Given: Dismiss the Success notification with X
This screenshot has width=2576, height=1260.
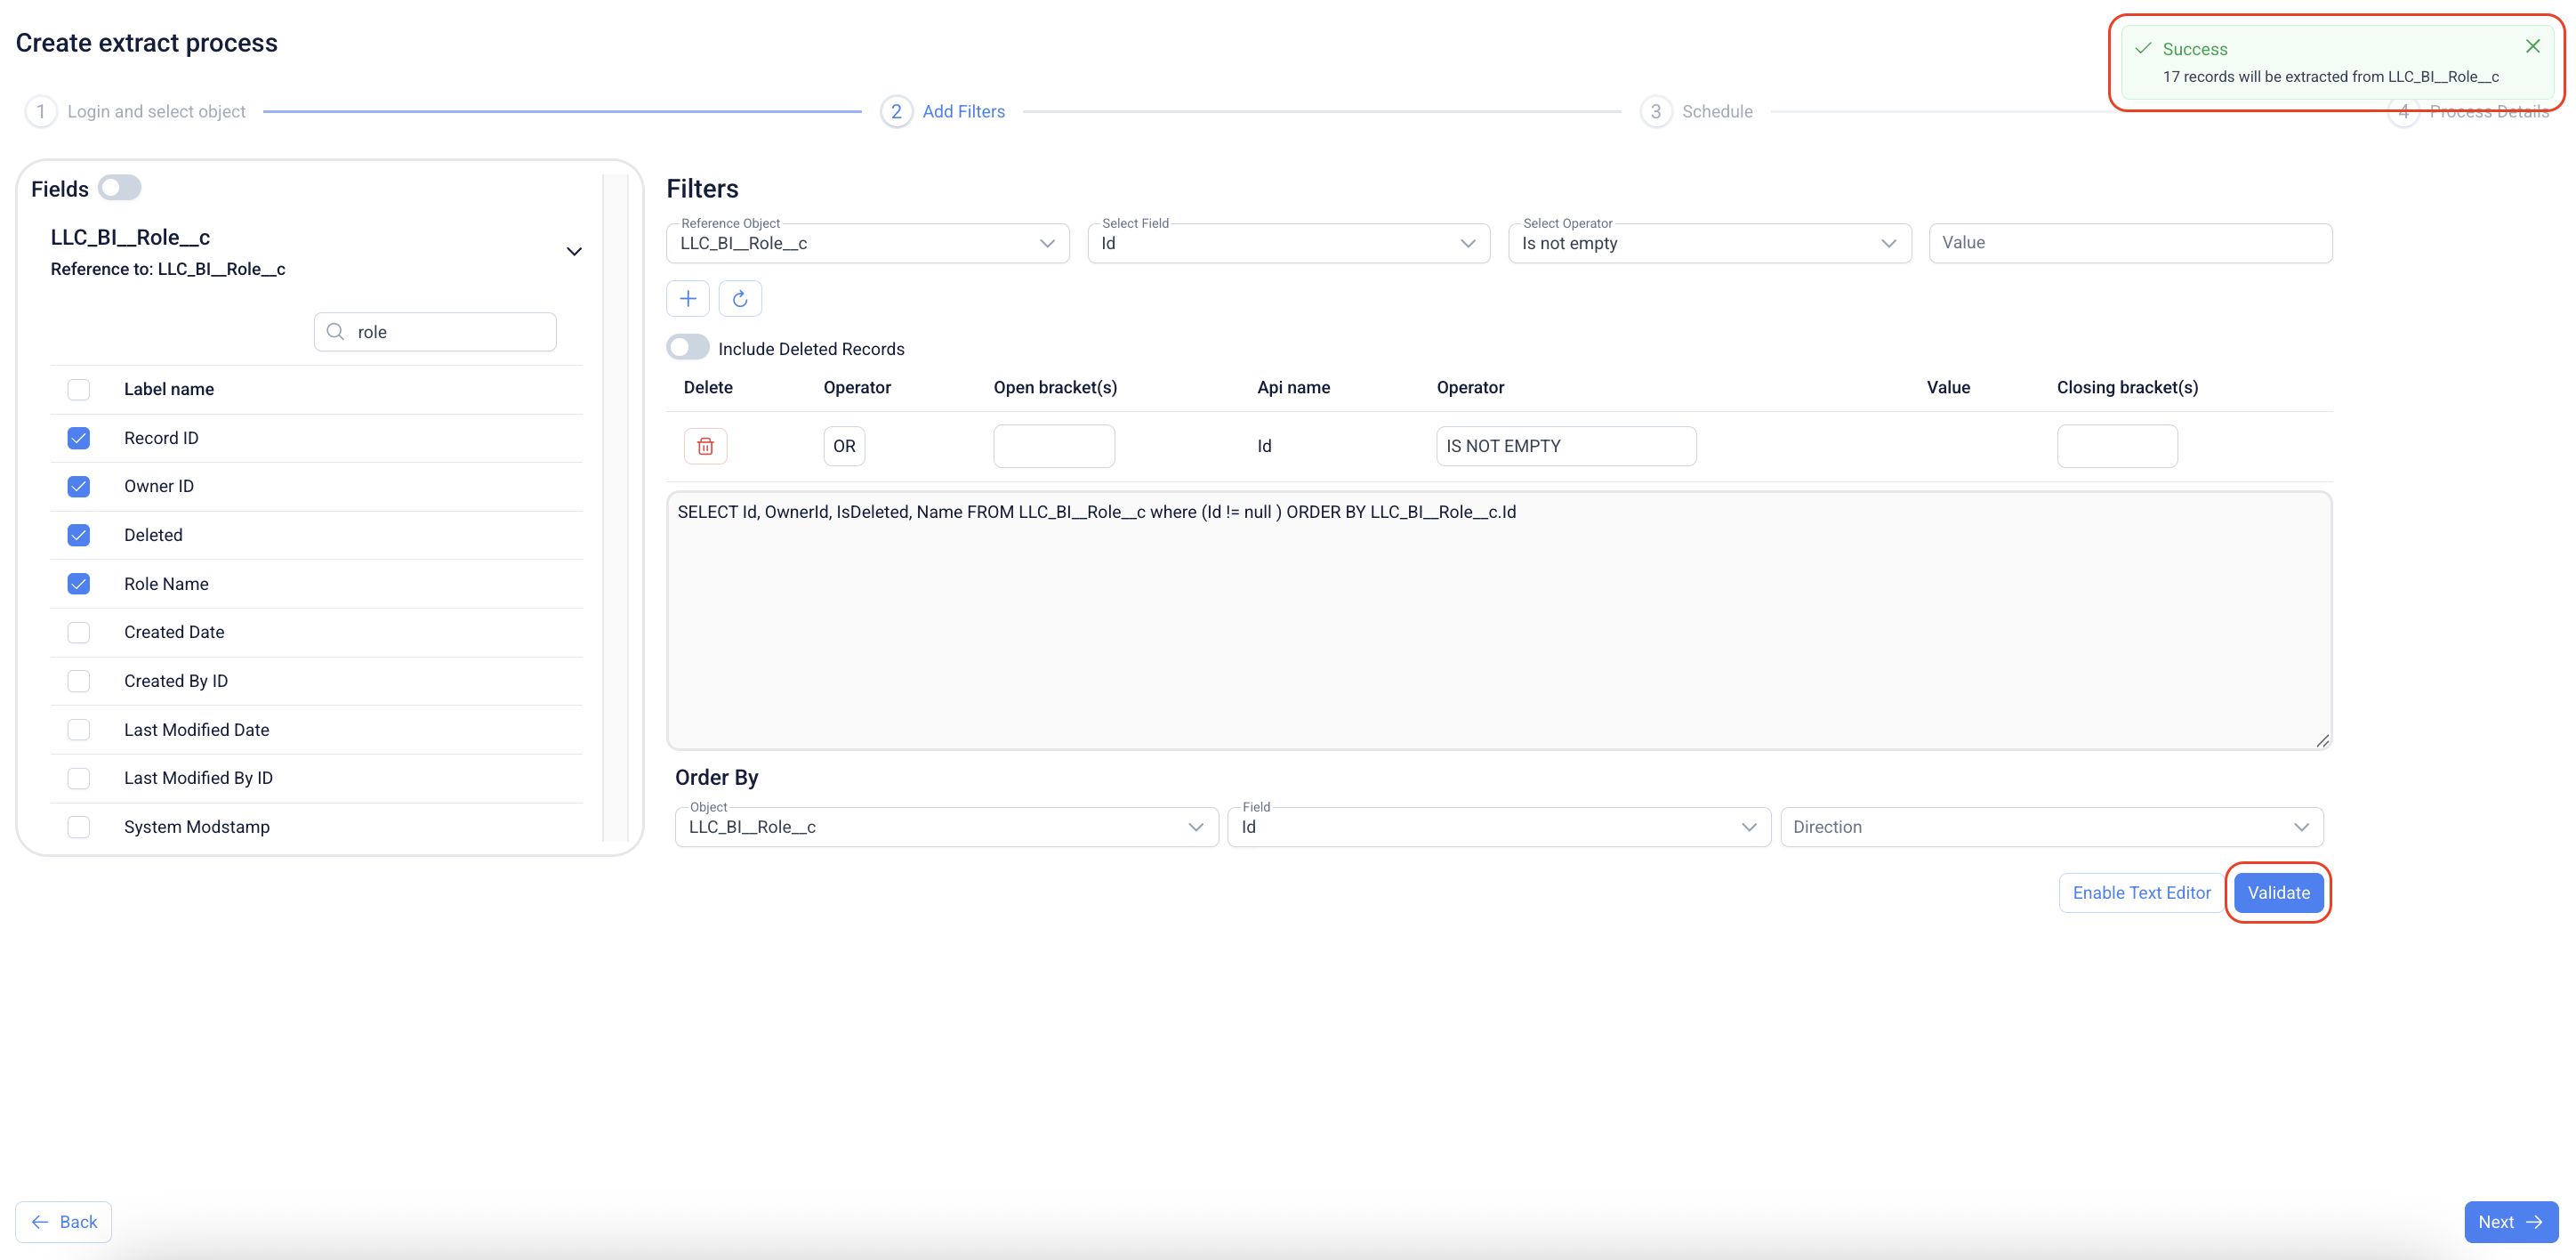Looking at the screenshot, I should tap(2533, 46).
